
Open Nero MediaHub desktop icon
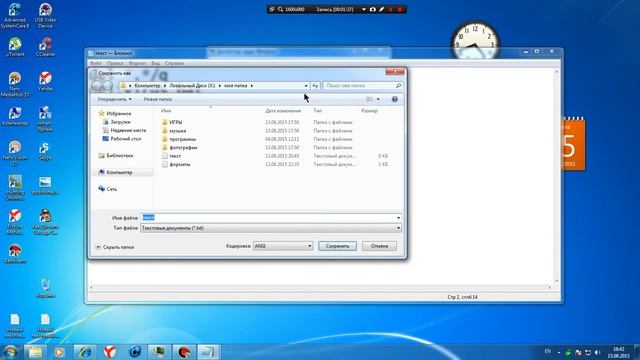click(x=15, y=84)
